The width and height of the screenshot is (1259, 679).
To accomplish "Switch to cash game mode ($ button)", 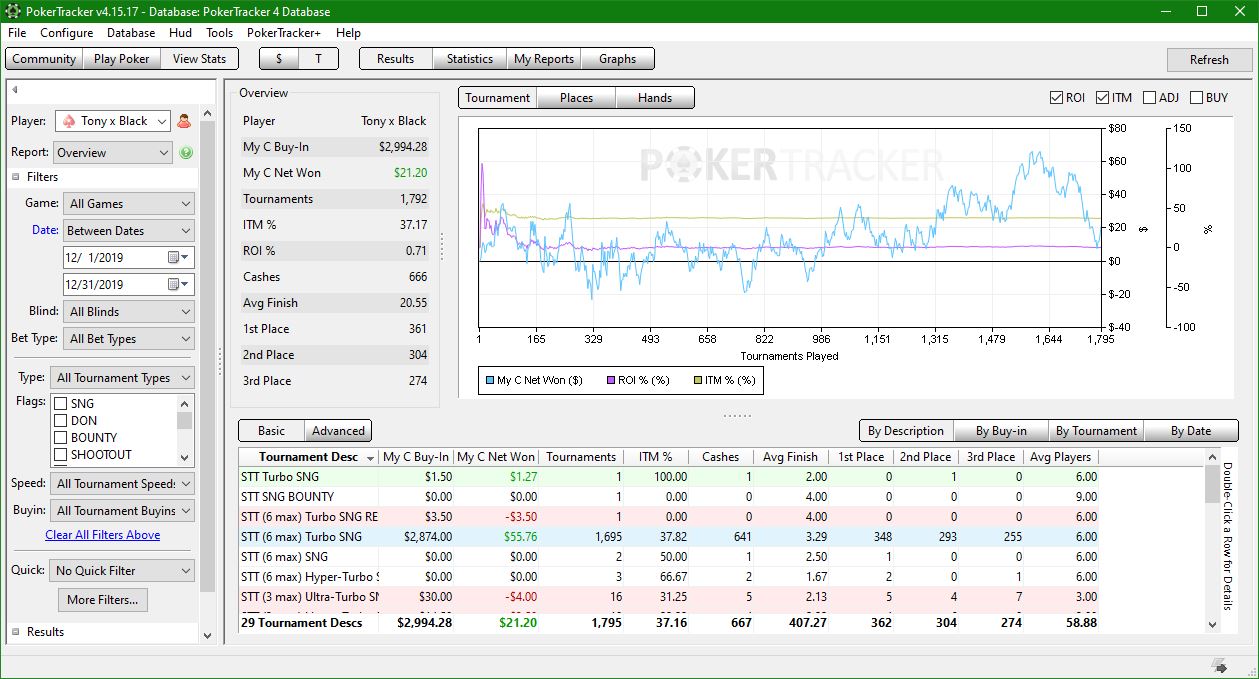I will click(x=278, y=59).
